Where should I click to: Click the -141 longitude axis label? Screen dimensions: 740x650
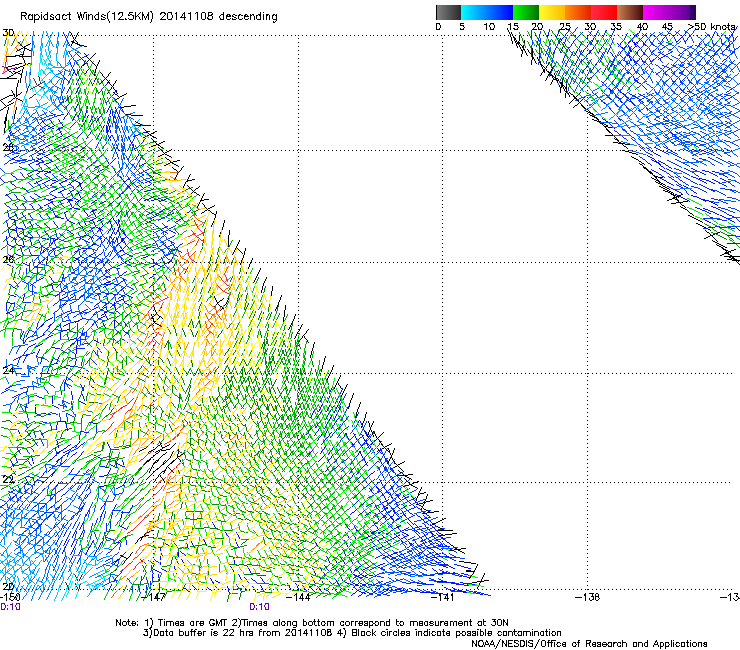click(442, 597)
